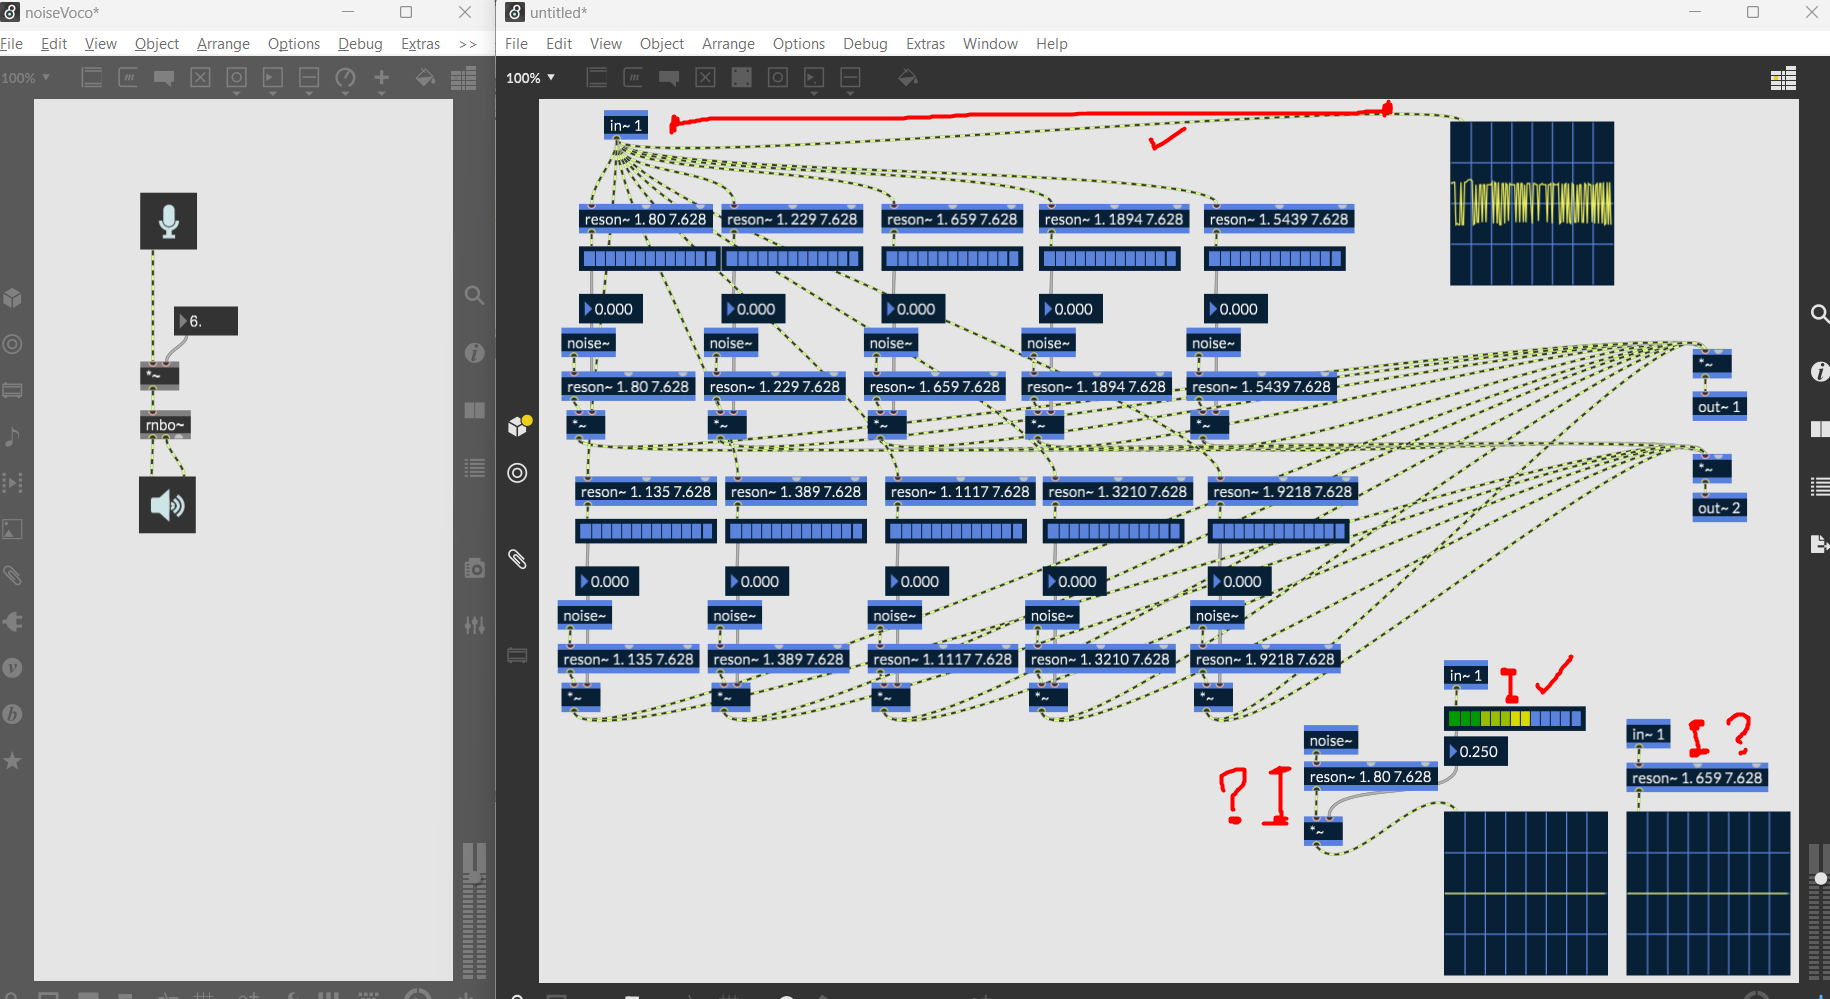Expand the 100% zoom dropdown in noiseVoco window
Screen dimensions: 1830x999
click(26, 78)
